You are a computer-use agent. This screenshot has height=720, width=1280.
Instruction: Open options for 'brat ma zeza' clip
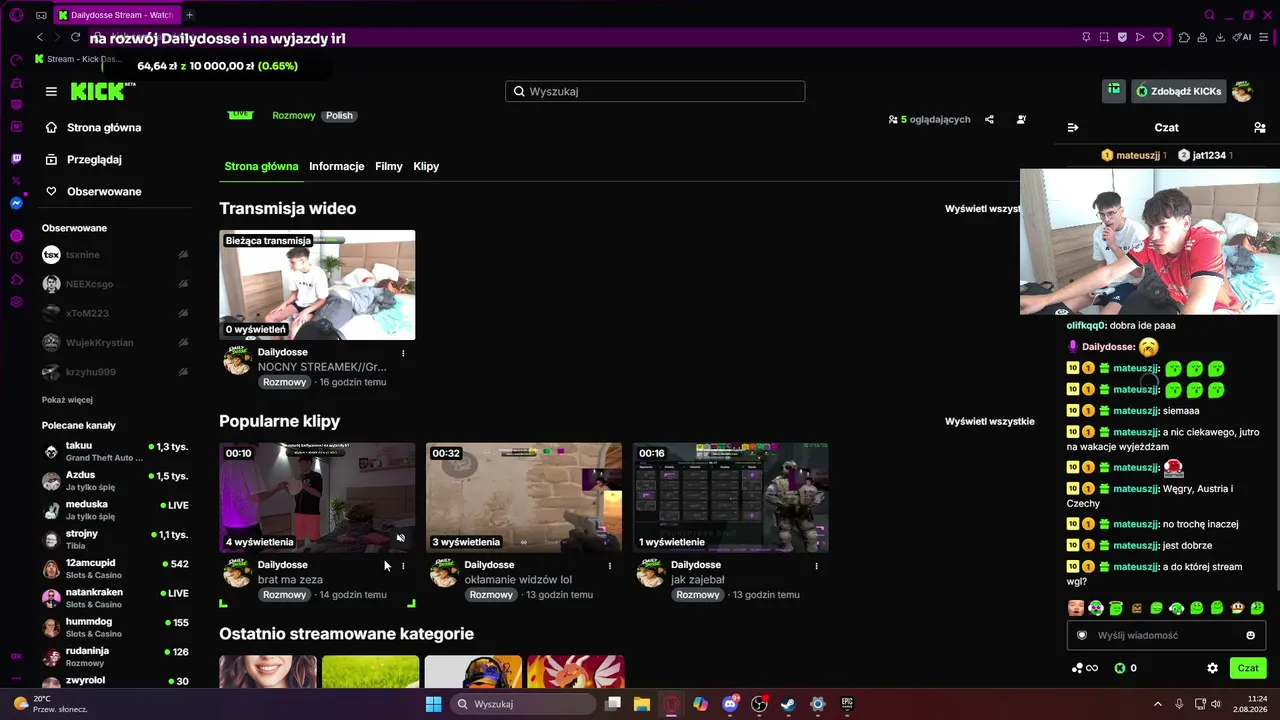pyautogui.click(x=403, y=566)
